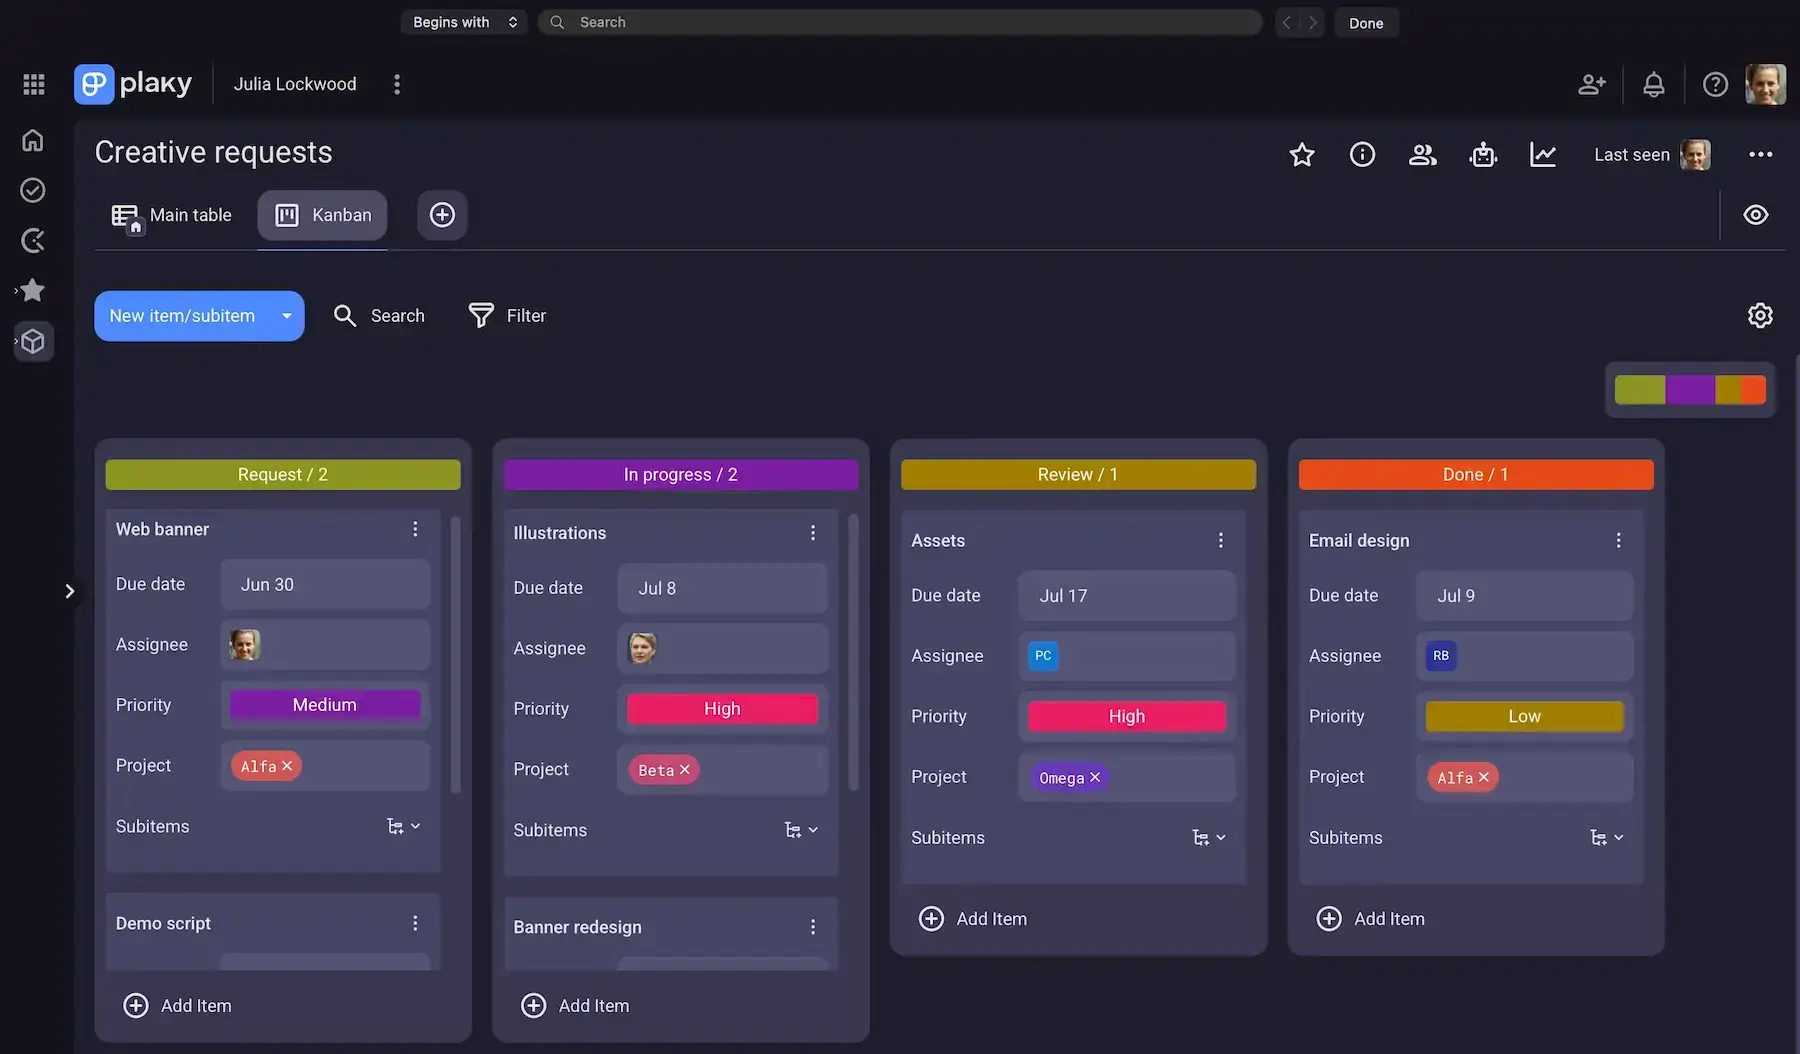Click the Plaky logo
This screenshot has height=1054, width=1800.
(x=133, y=84)
